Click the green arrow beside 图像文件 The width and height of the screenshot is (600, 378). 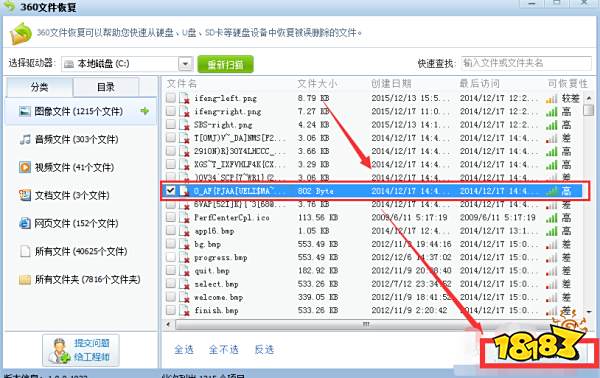pos(145,111)
